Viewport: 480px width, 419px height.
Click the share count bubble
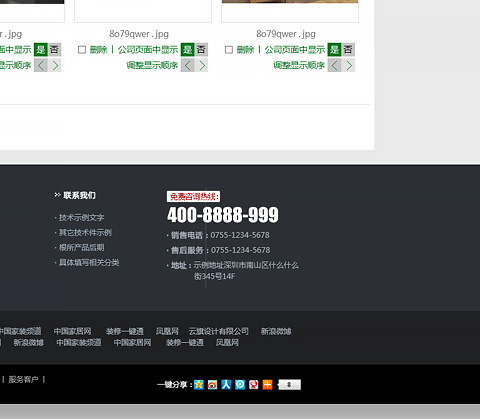click(289, 385)
